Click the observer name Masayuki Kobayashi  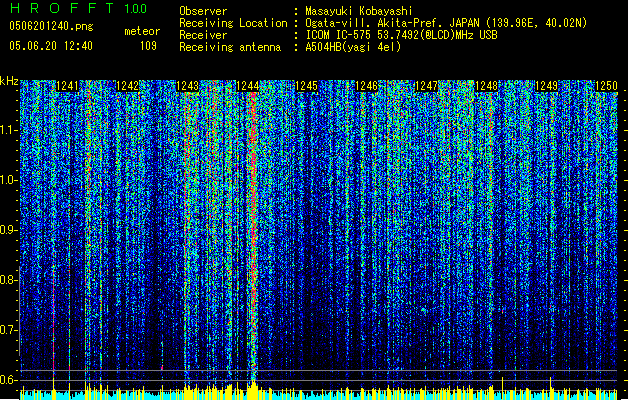click(359, 11)
